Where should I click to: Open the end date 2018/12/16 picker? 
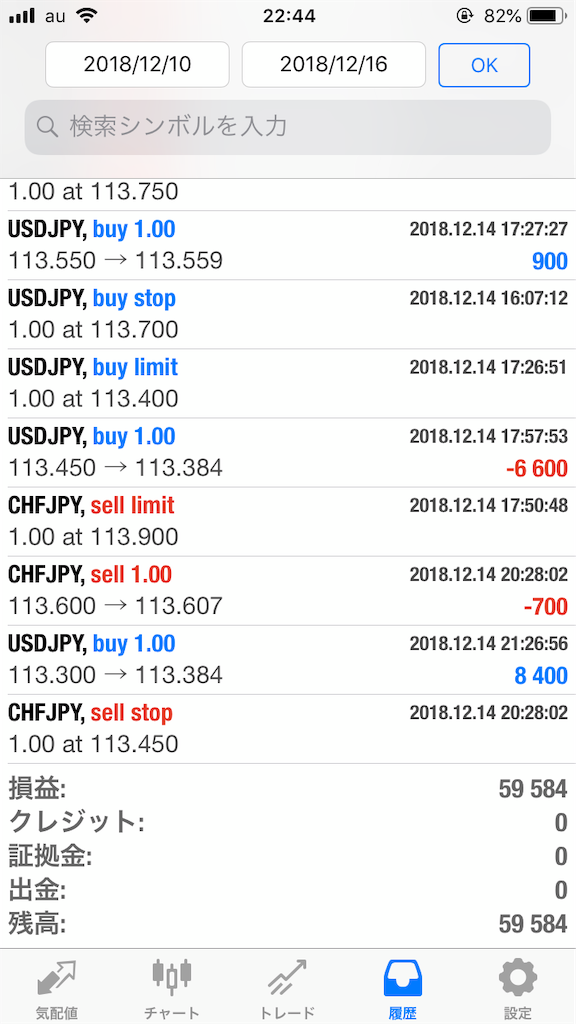(334, 64)
